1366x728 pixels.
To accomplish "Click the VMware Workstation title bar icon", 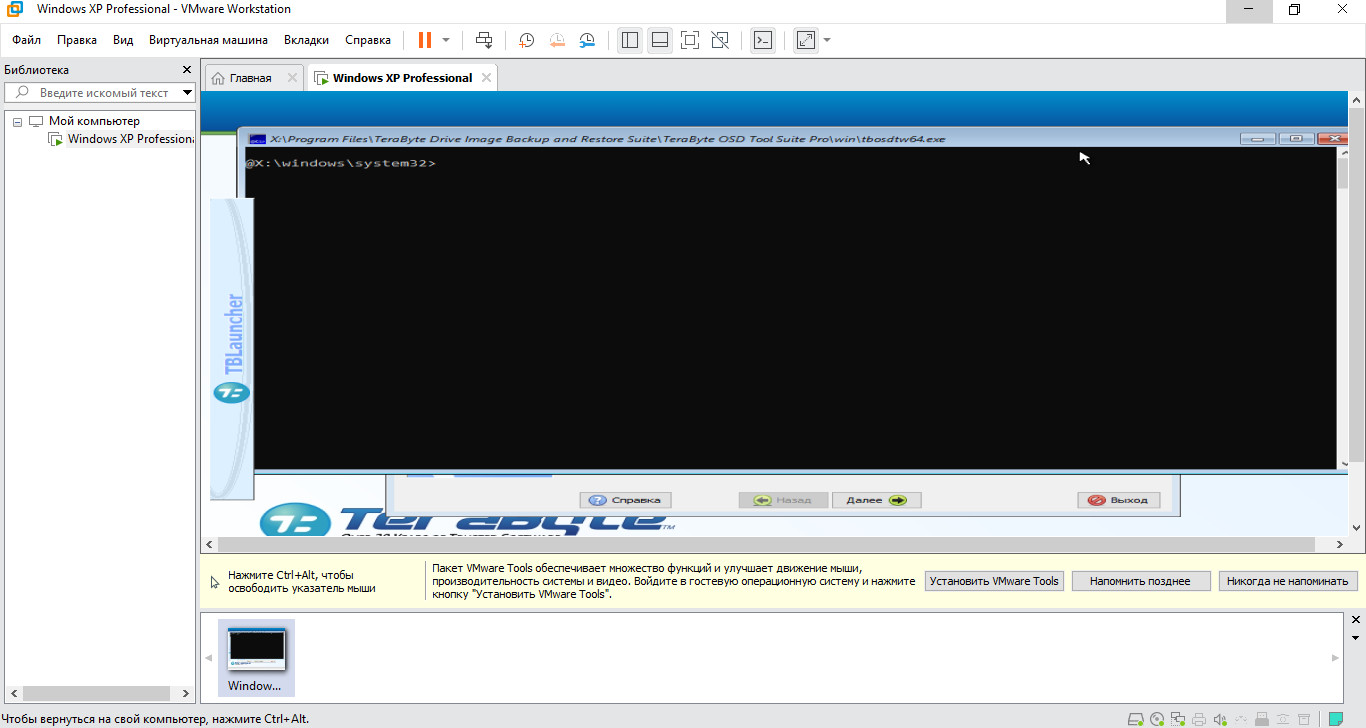I will pos(15,9).
